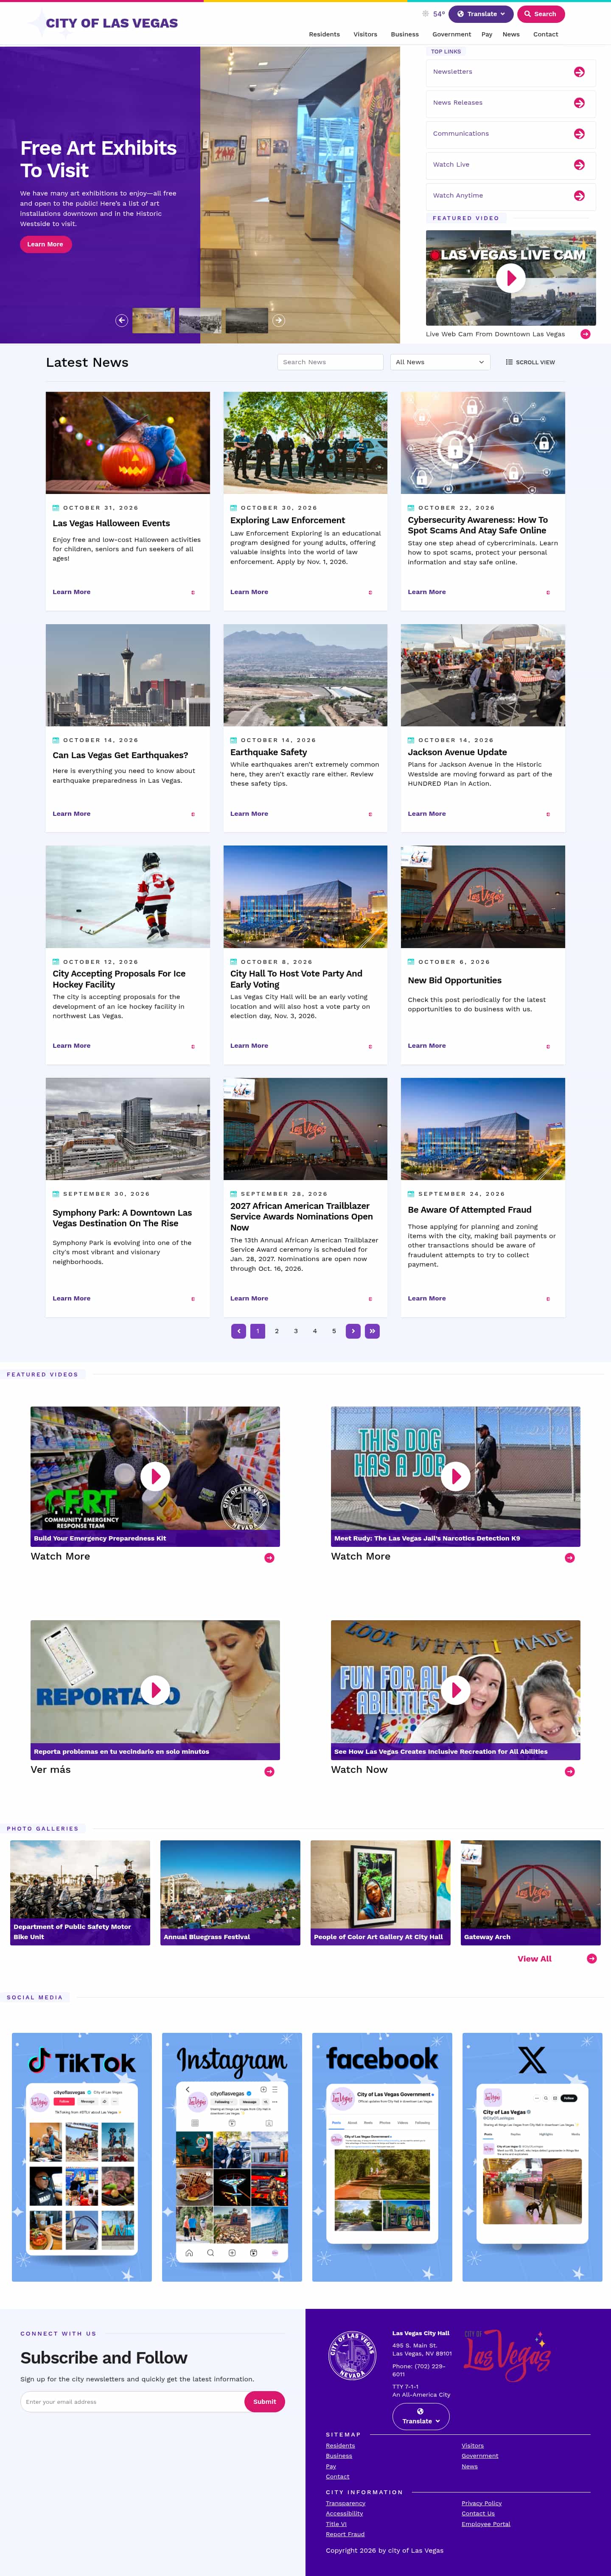Click arrow icon beside Communications link
The width and height of the screenshot is (611, 2576).
(579, 134)
